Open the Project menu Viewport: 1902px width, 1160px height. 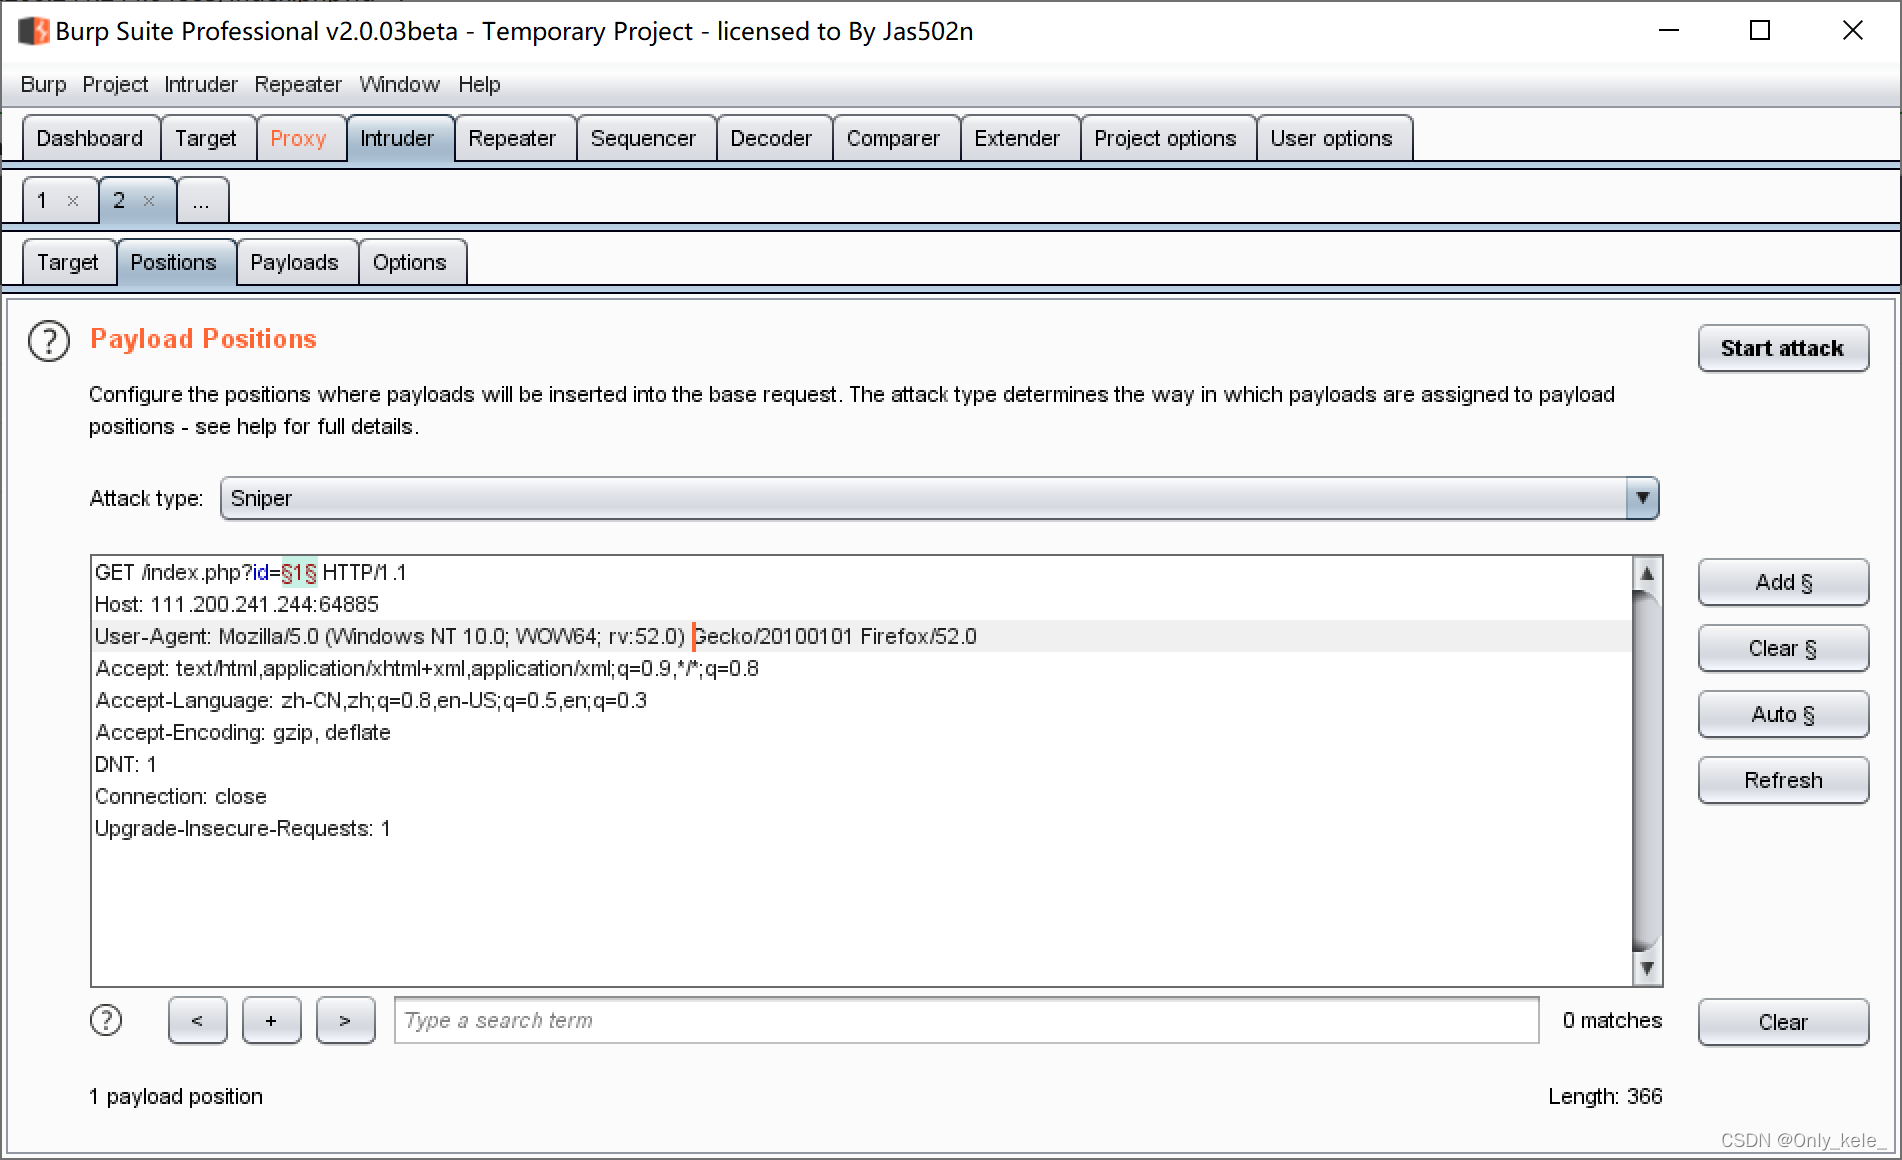click(x=115, y=85)
